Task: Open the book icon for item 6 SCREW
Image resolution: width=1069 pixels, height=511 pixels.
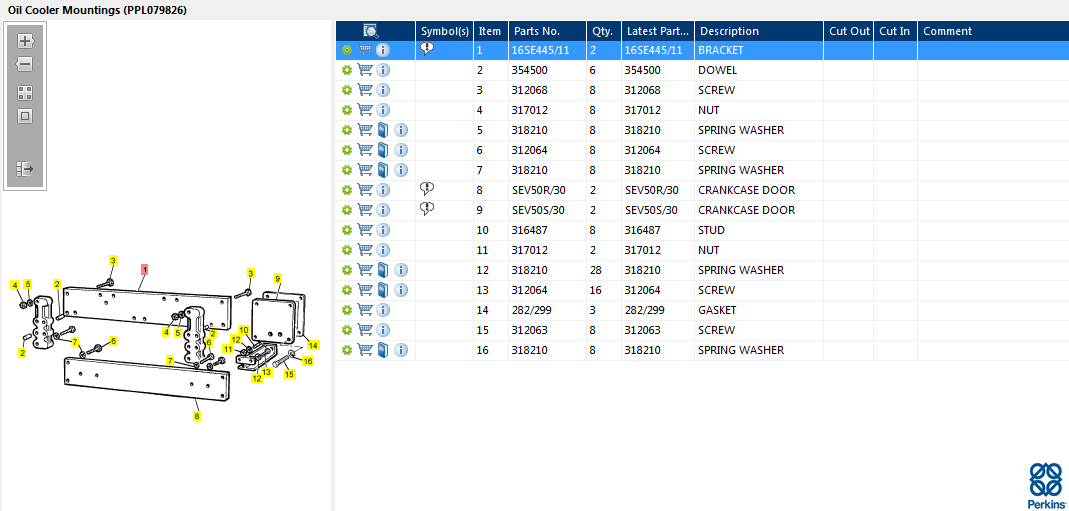Action: (382, 150)
